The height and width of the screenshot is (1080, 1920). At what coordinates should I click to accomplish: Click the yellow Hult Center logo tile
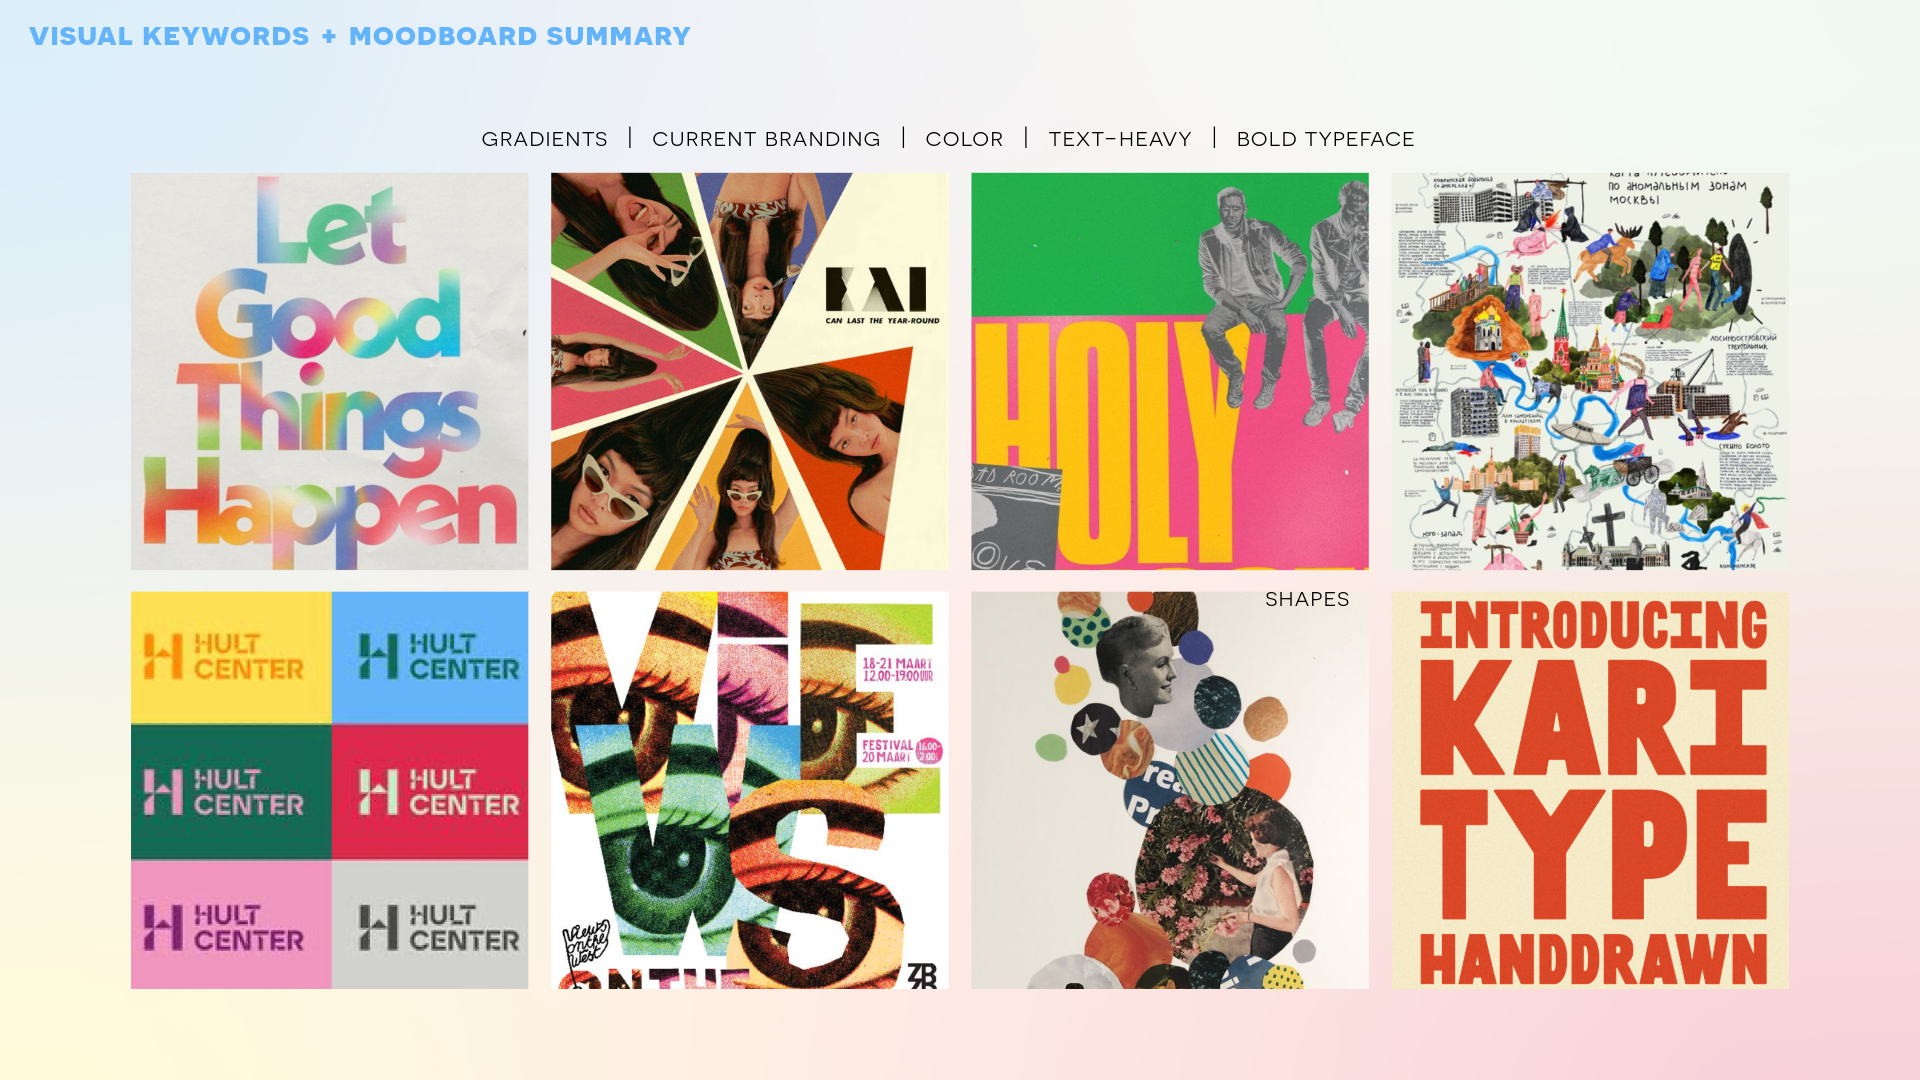[231, 658]
